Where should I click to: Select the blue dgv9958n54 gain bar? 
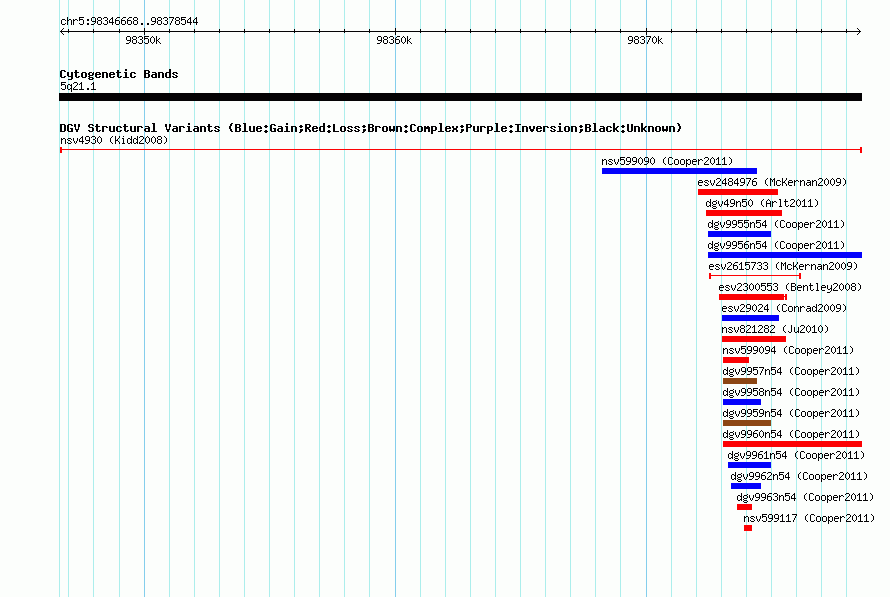742,402
